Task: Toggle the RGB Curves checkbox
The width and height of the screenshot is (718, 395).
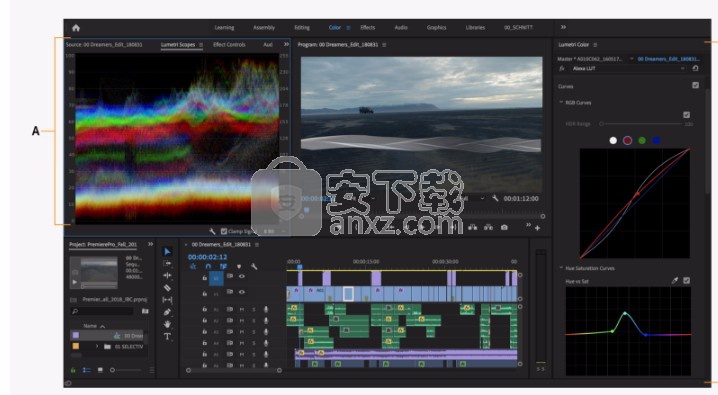Action: [686, 115]
